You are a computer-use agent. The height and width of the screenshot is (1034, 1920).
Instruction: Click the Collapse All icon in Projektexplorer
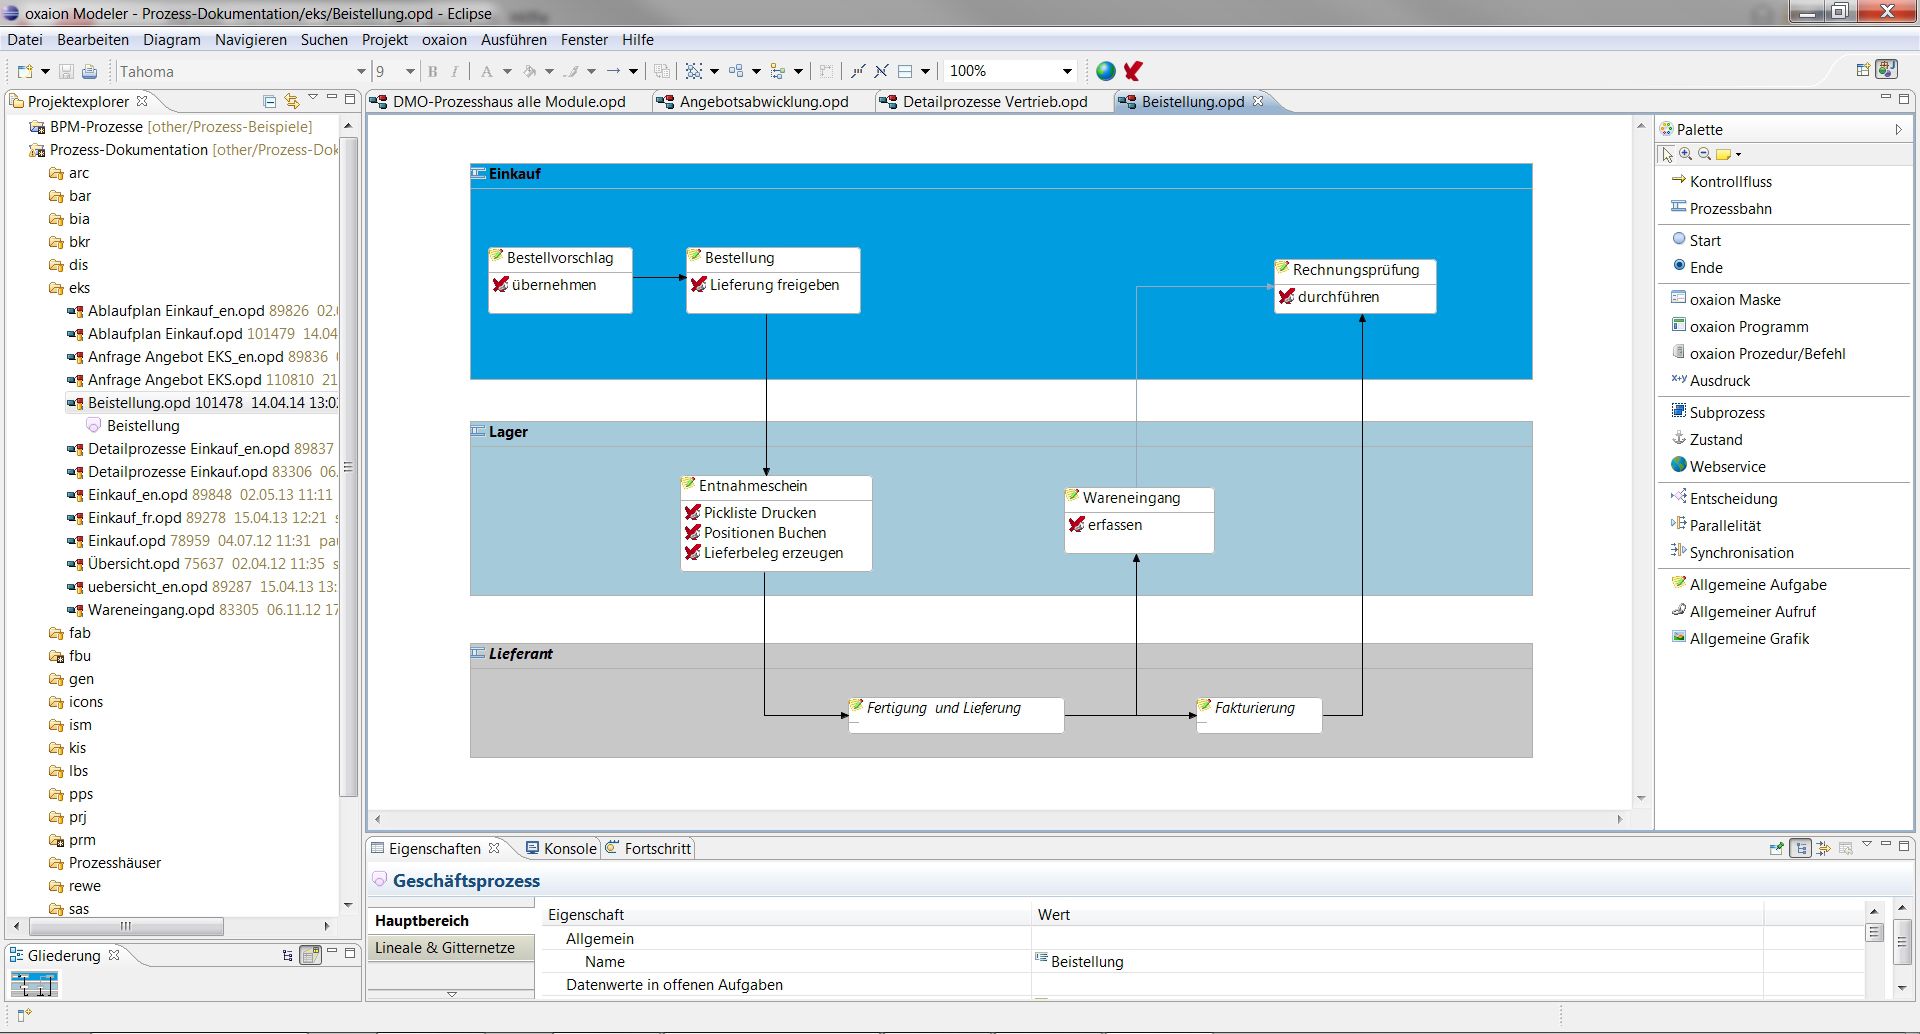(269, 101)
